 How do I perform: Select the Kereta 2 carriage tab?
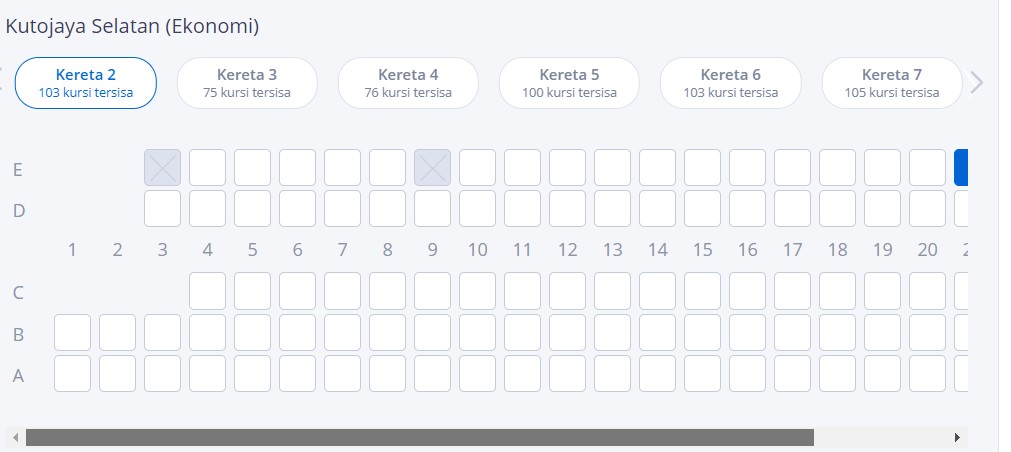point(86,83)
